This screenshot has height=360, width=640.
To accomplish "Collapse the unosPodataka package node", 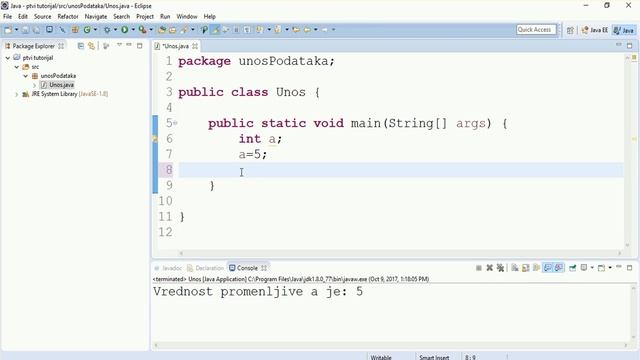I will [26, 76].
